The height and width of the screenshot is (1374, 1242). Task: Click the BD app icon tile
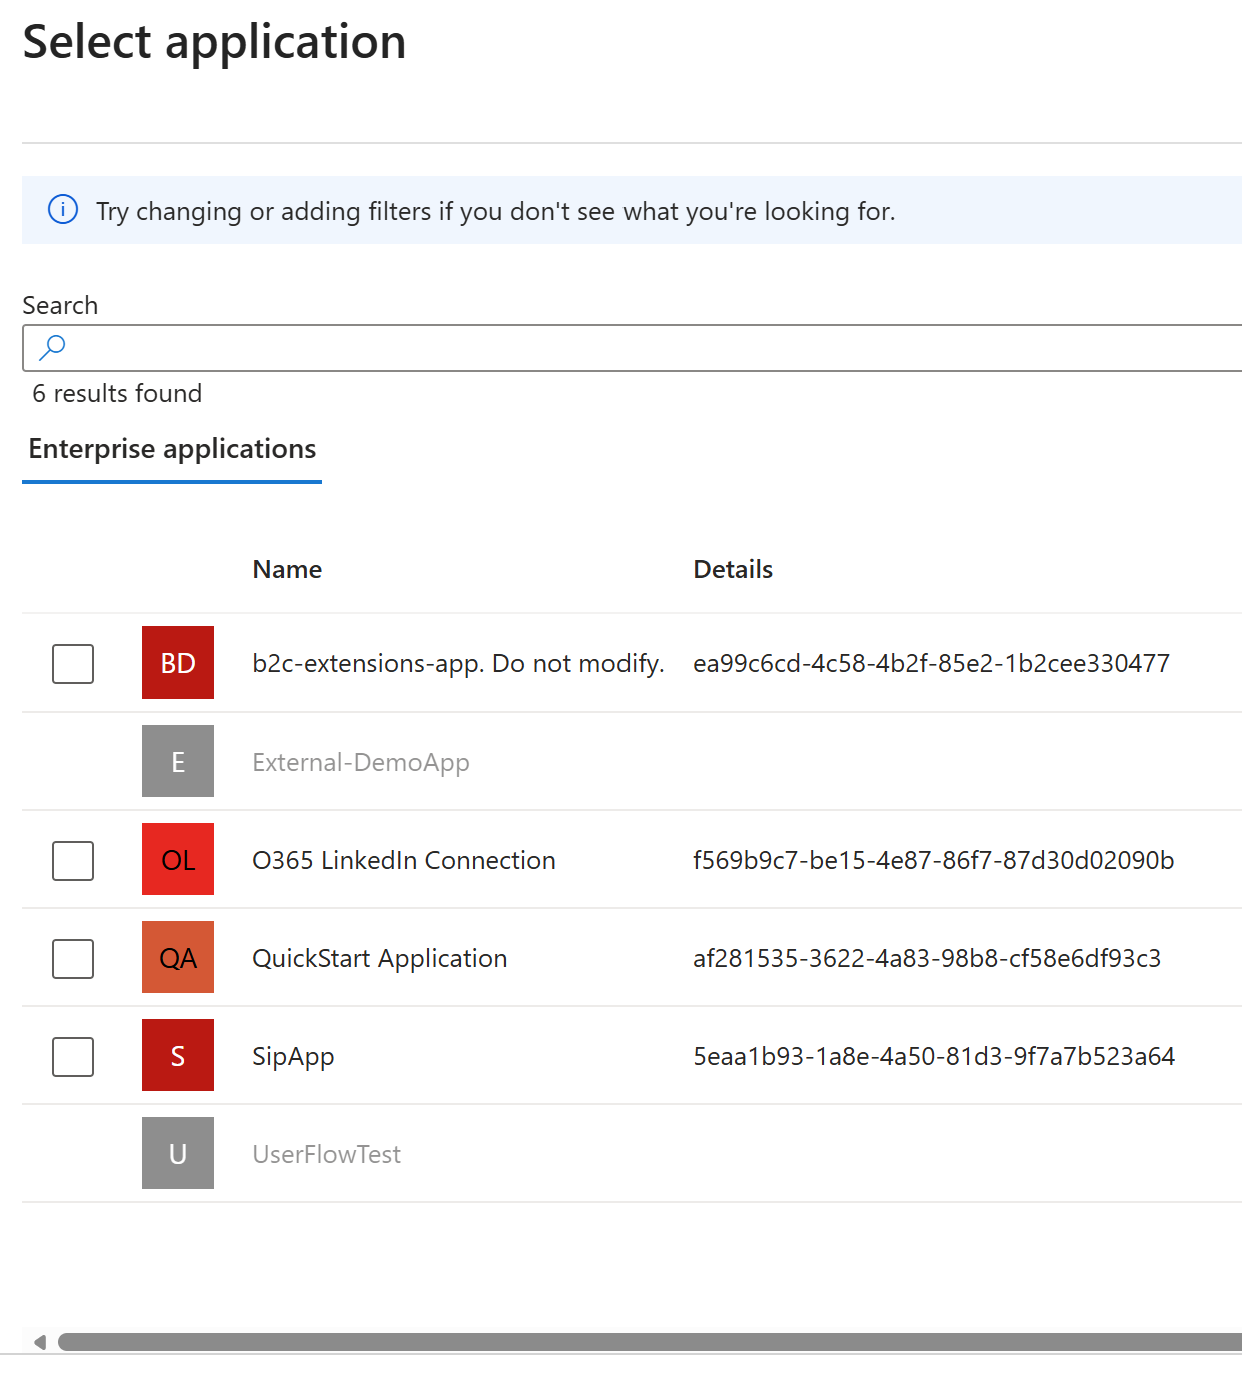(x=178, y=662)
